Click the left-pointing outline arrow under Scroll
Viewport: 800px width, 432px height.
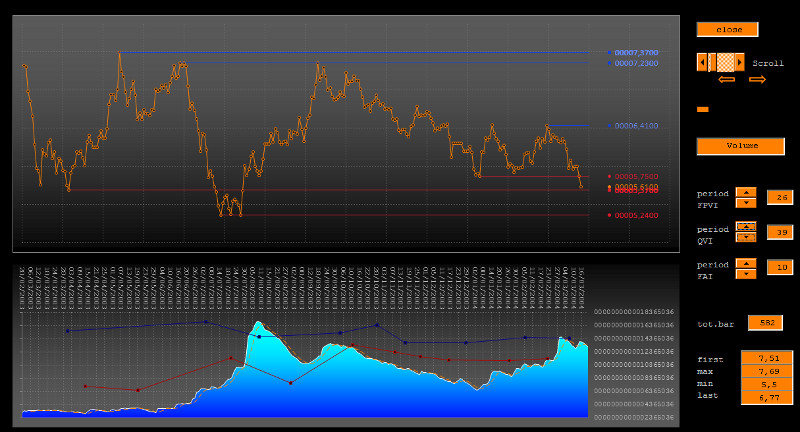pyautogui.click(x=726, y=79)
